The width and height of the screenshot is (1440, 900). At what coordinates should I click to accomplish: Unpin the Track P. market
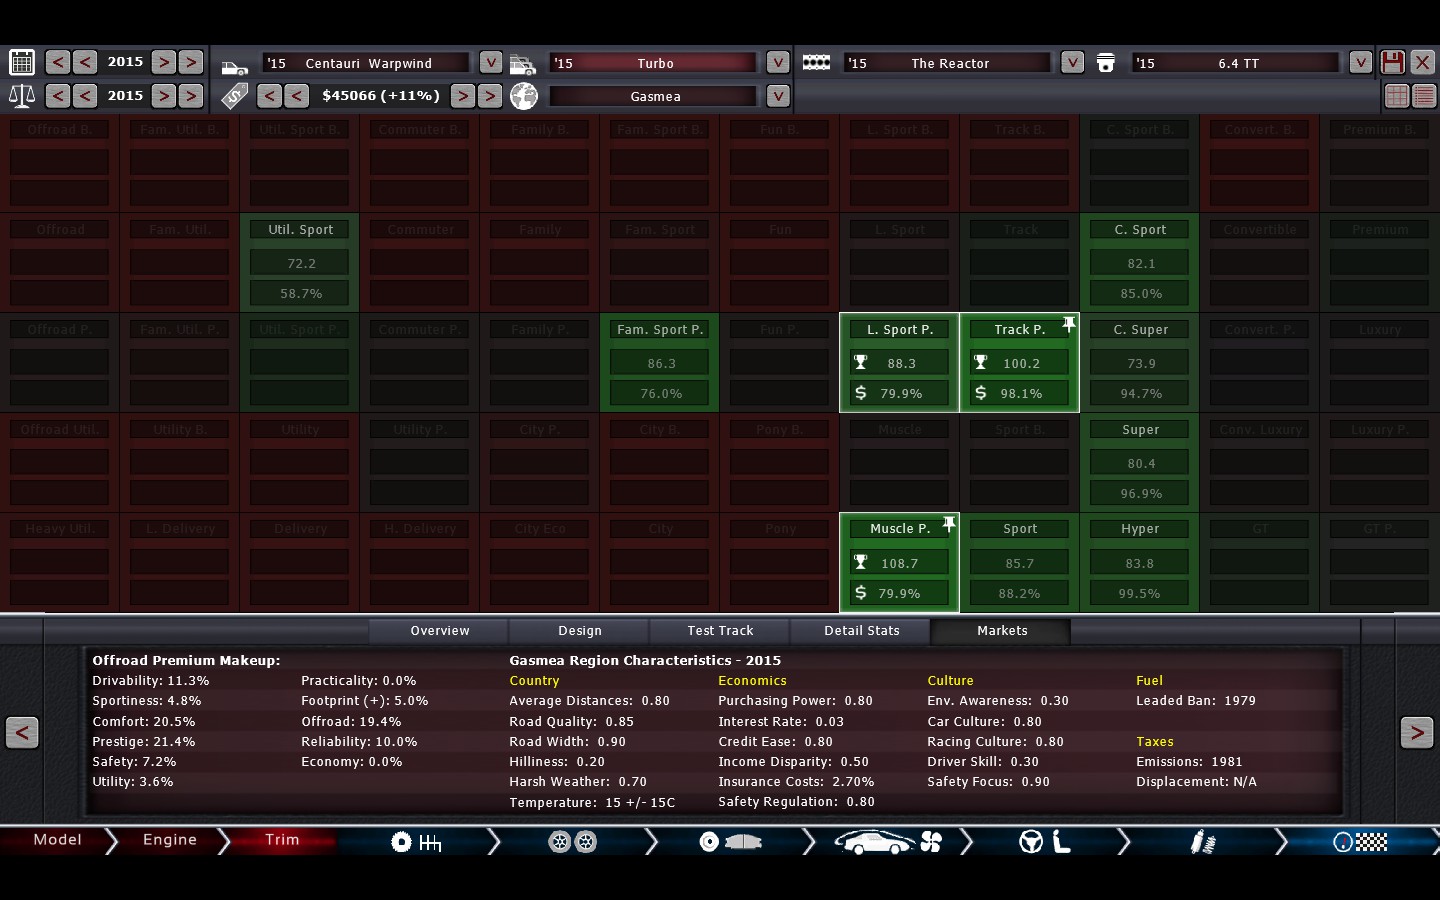tap(1069, 324)
